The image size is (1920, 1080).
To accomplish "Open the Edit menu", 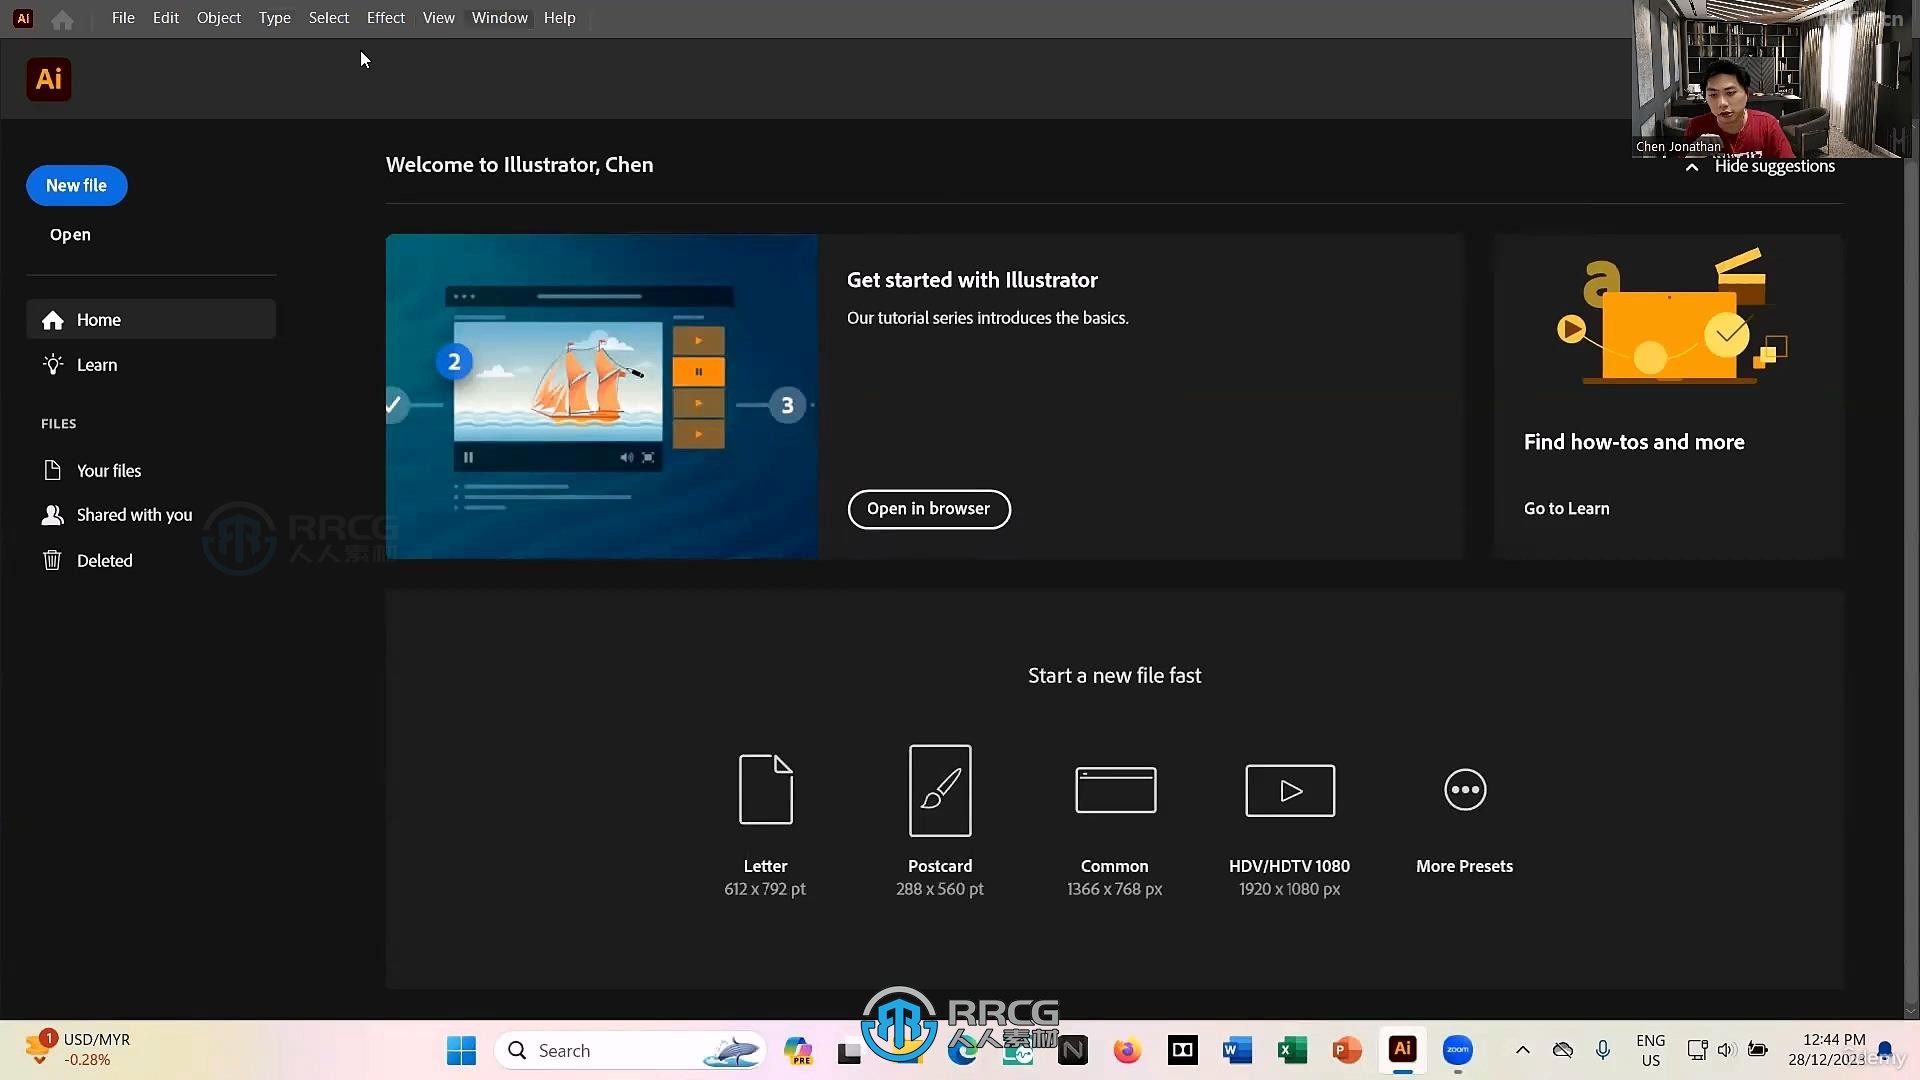I will pyautogui.click(x=166, y=18).
